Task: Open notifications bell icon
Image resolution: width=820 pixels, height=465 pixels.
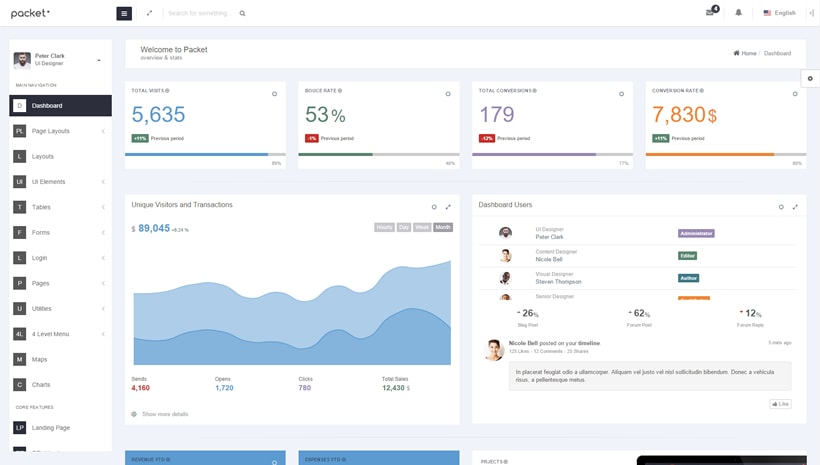Action: pyautogui.click(x=739, y=13)
